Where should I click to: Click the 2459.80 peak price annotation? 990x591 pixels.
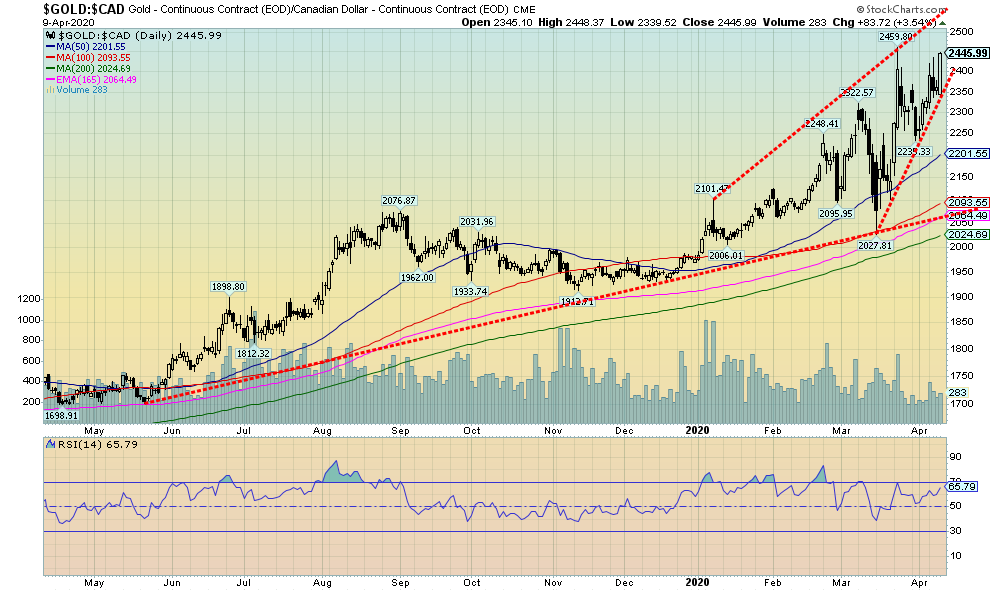[x=896, y=37]
